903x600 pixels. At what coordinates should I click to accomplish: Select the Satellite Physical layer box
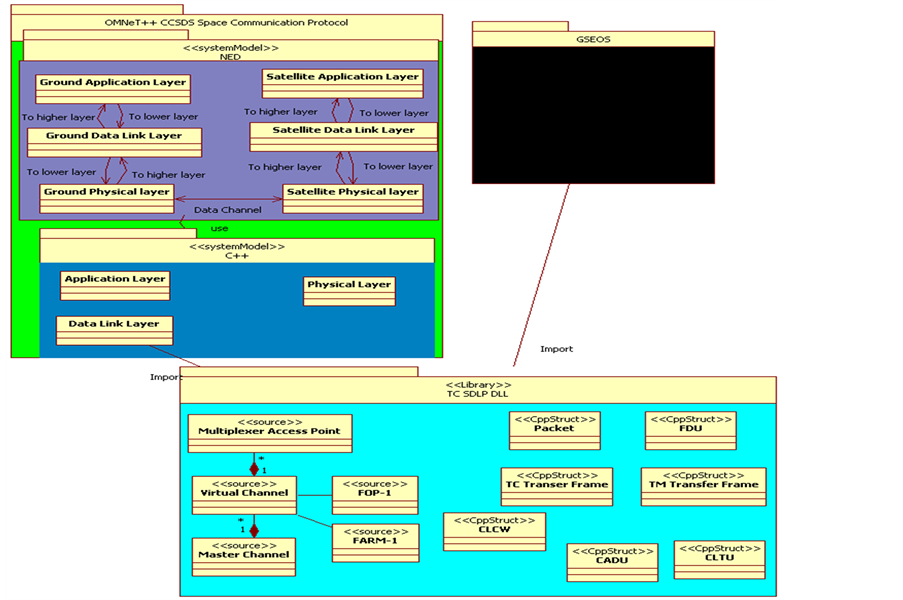pyautogui.click(x=352, y=197)
